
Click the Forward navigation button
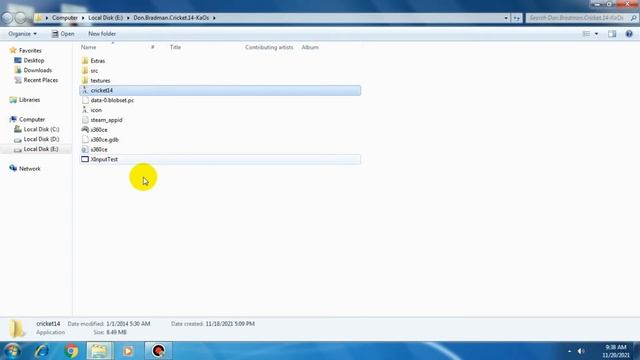pos(20,18)
